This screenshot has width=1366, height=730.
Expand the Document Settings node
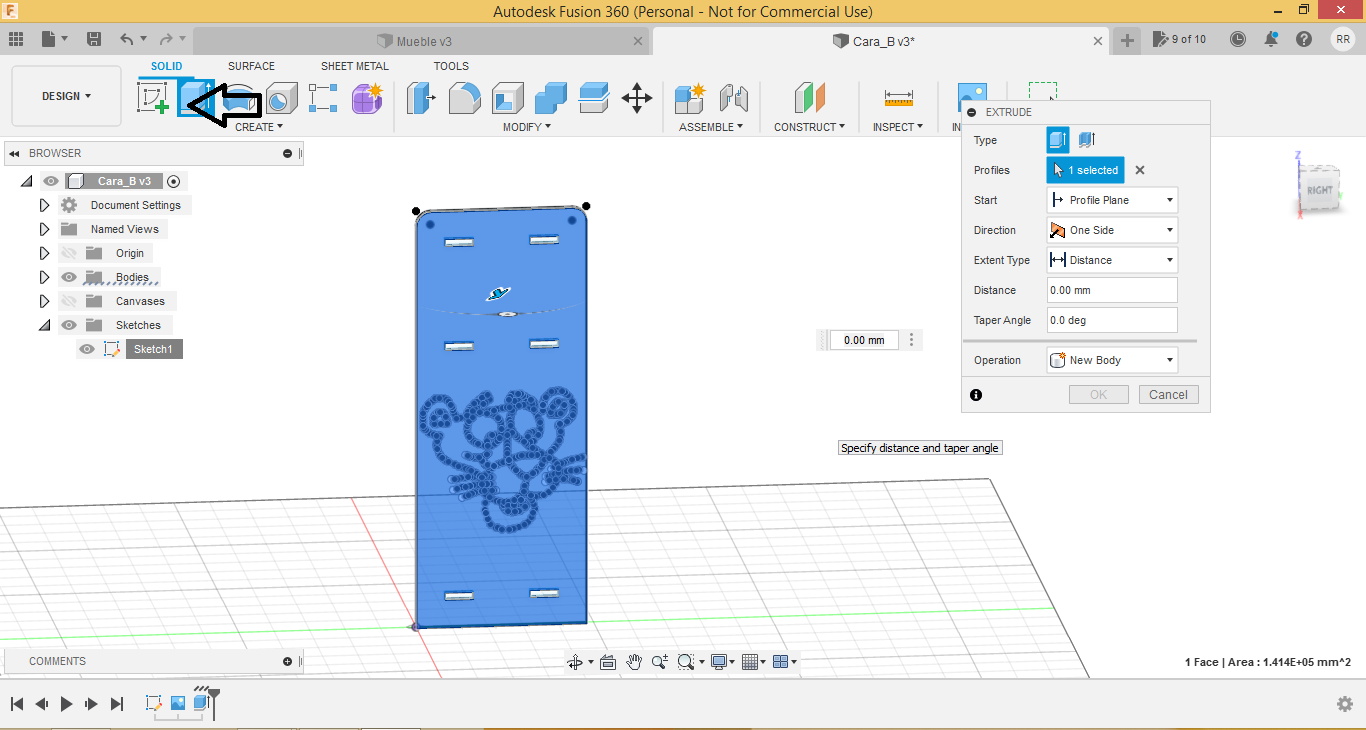(44, 205)
